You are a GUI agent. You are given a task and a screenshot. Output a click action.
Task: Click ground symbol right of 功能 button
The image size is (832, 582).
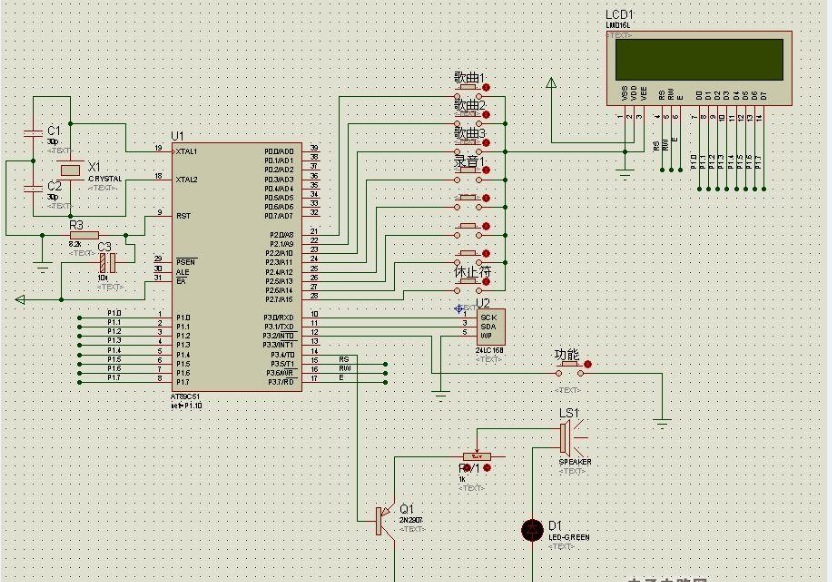(662, 423)
